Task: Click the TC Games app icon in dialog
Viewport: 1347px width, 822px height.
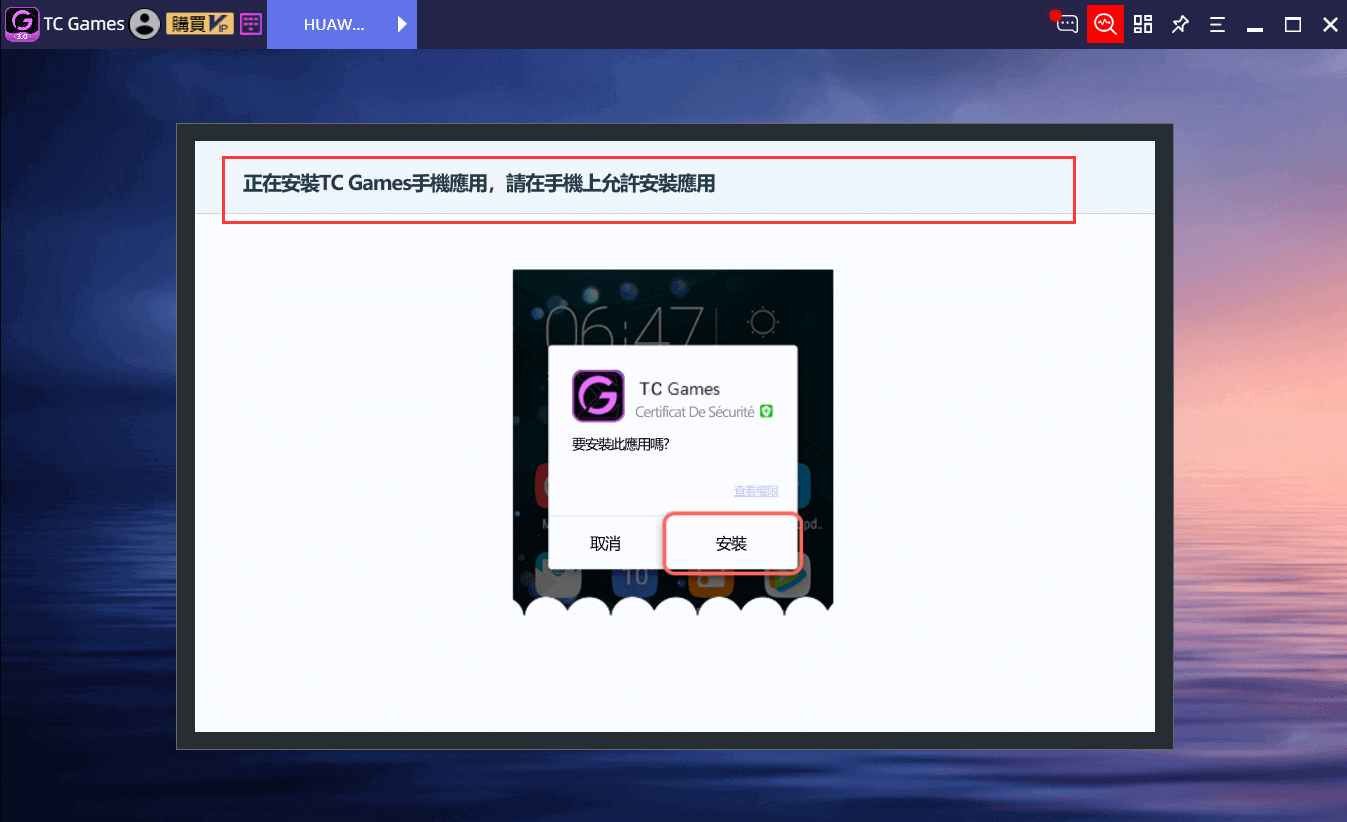Action: click(598, 396)
